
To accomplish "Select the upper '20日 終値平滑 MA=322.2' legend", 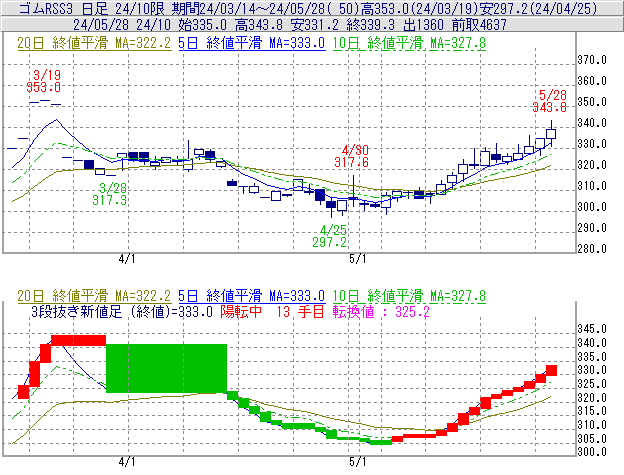I will tap(94, 43).
